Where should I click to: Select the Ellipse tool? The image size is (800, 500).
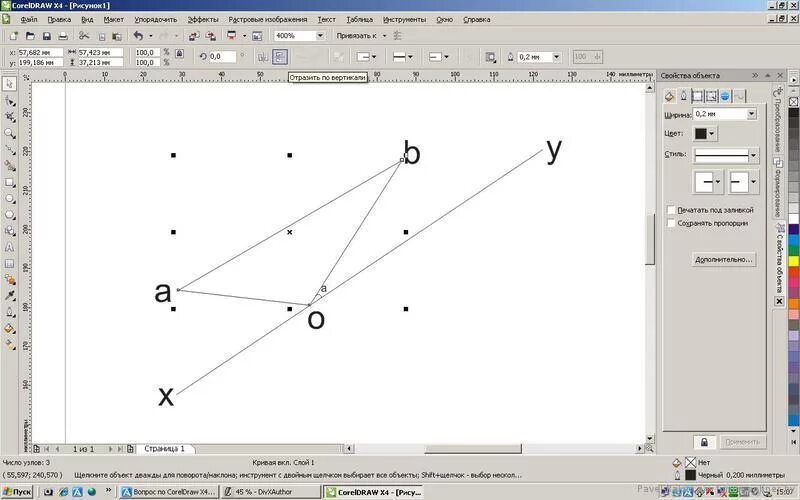(10, 198)
